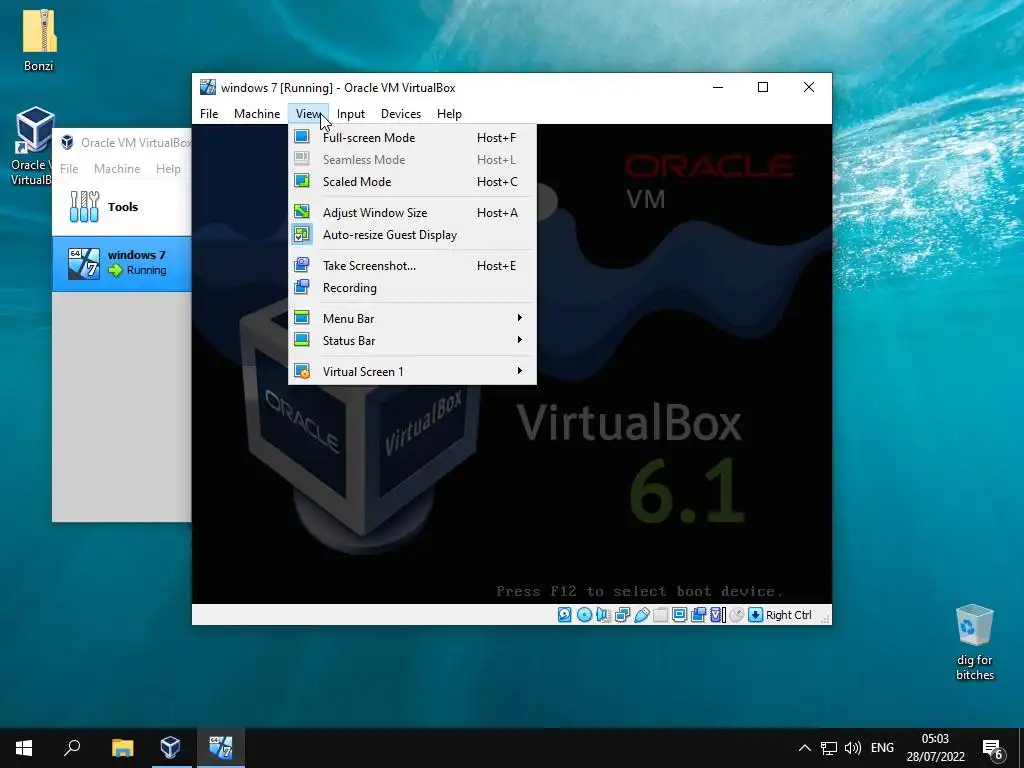
Task: Click the Right Ctrl host key label
Action: click(788, 615)
